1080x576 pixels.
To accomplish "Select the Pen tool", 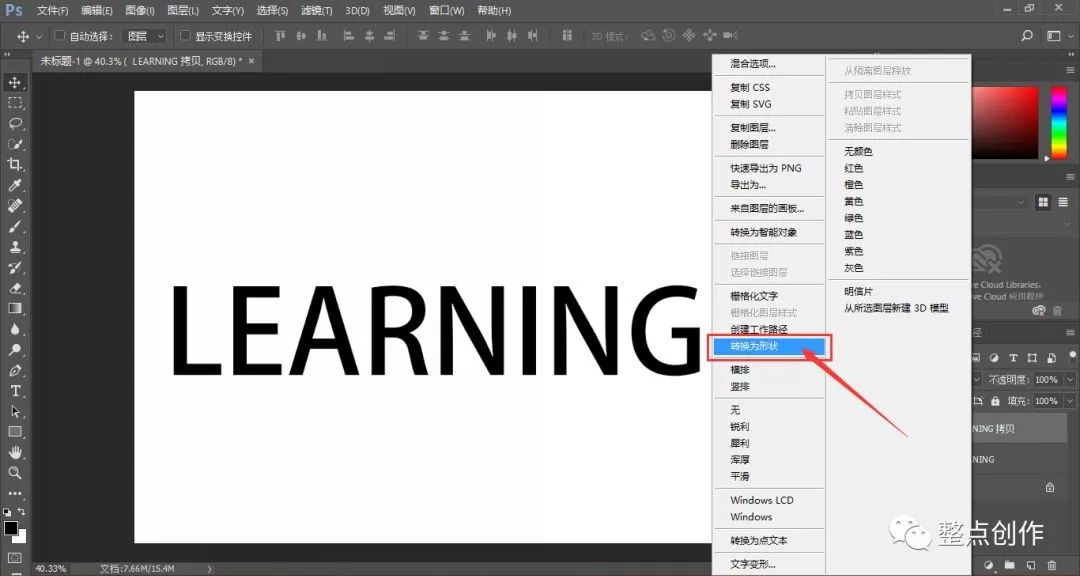I will pyautogui.click(x=14, y=371).
